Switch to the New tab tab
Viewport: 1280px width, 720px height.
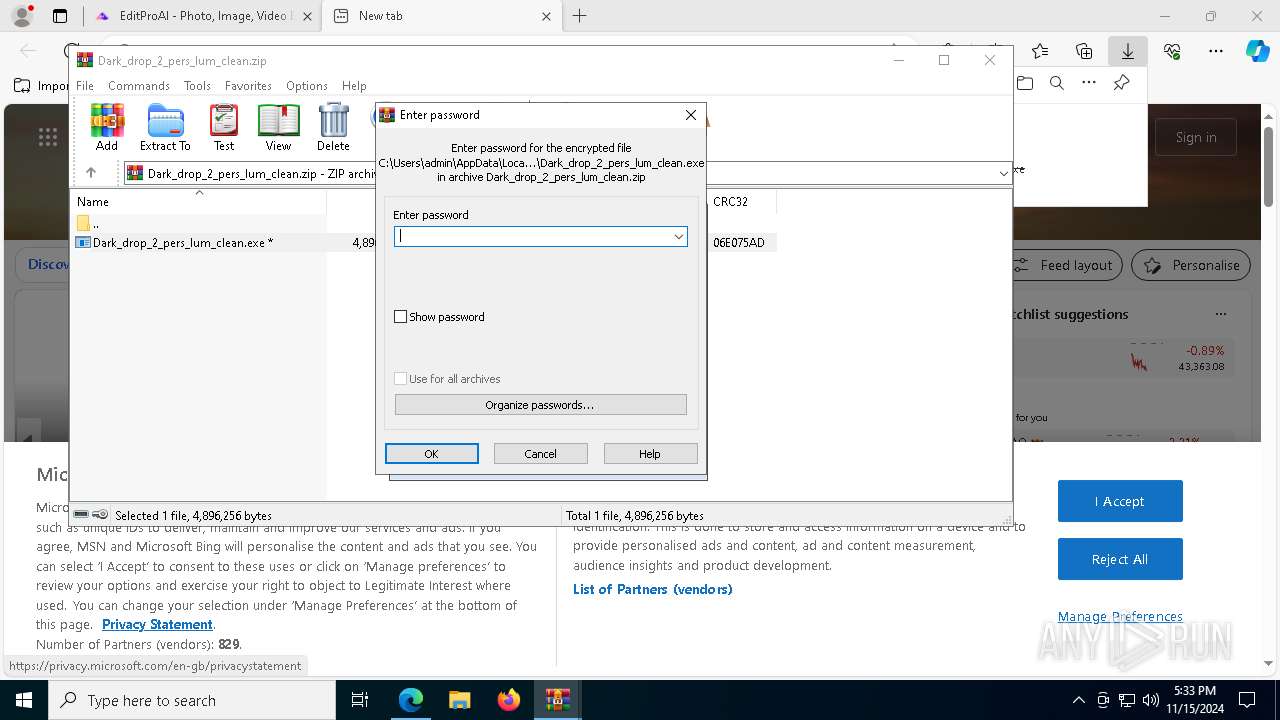pos(441,16)
